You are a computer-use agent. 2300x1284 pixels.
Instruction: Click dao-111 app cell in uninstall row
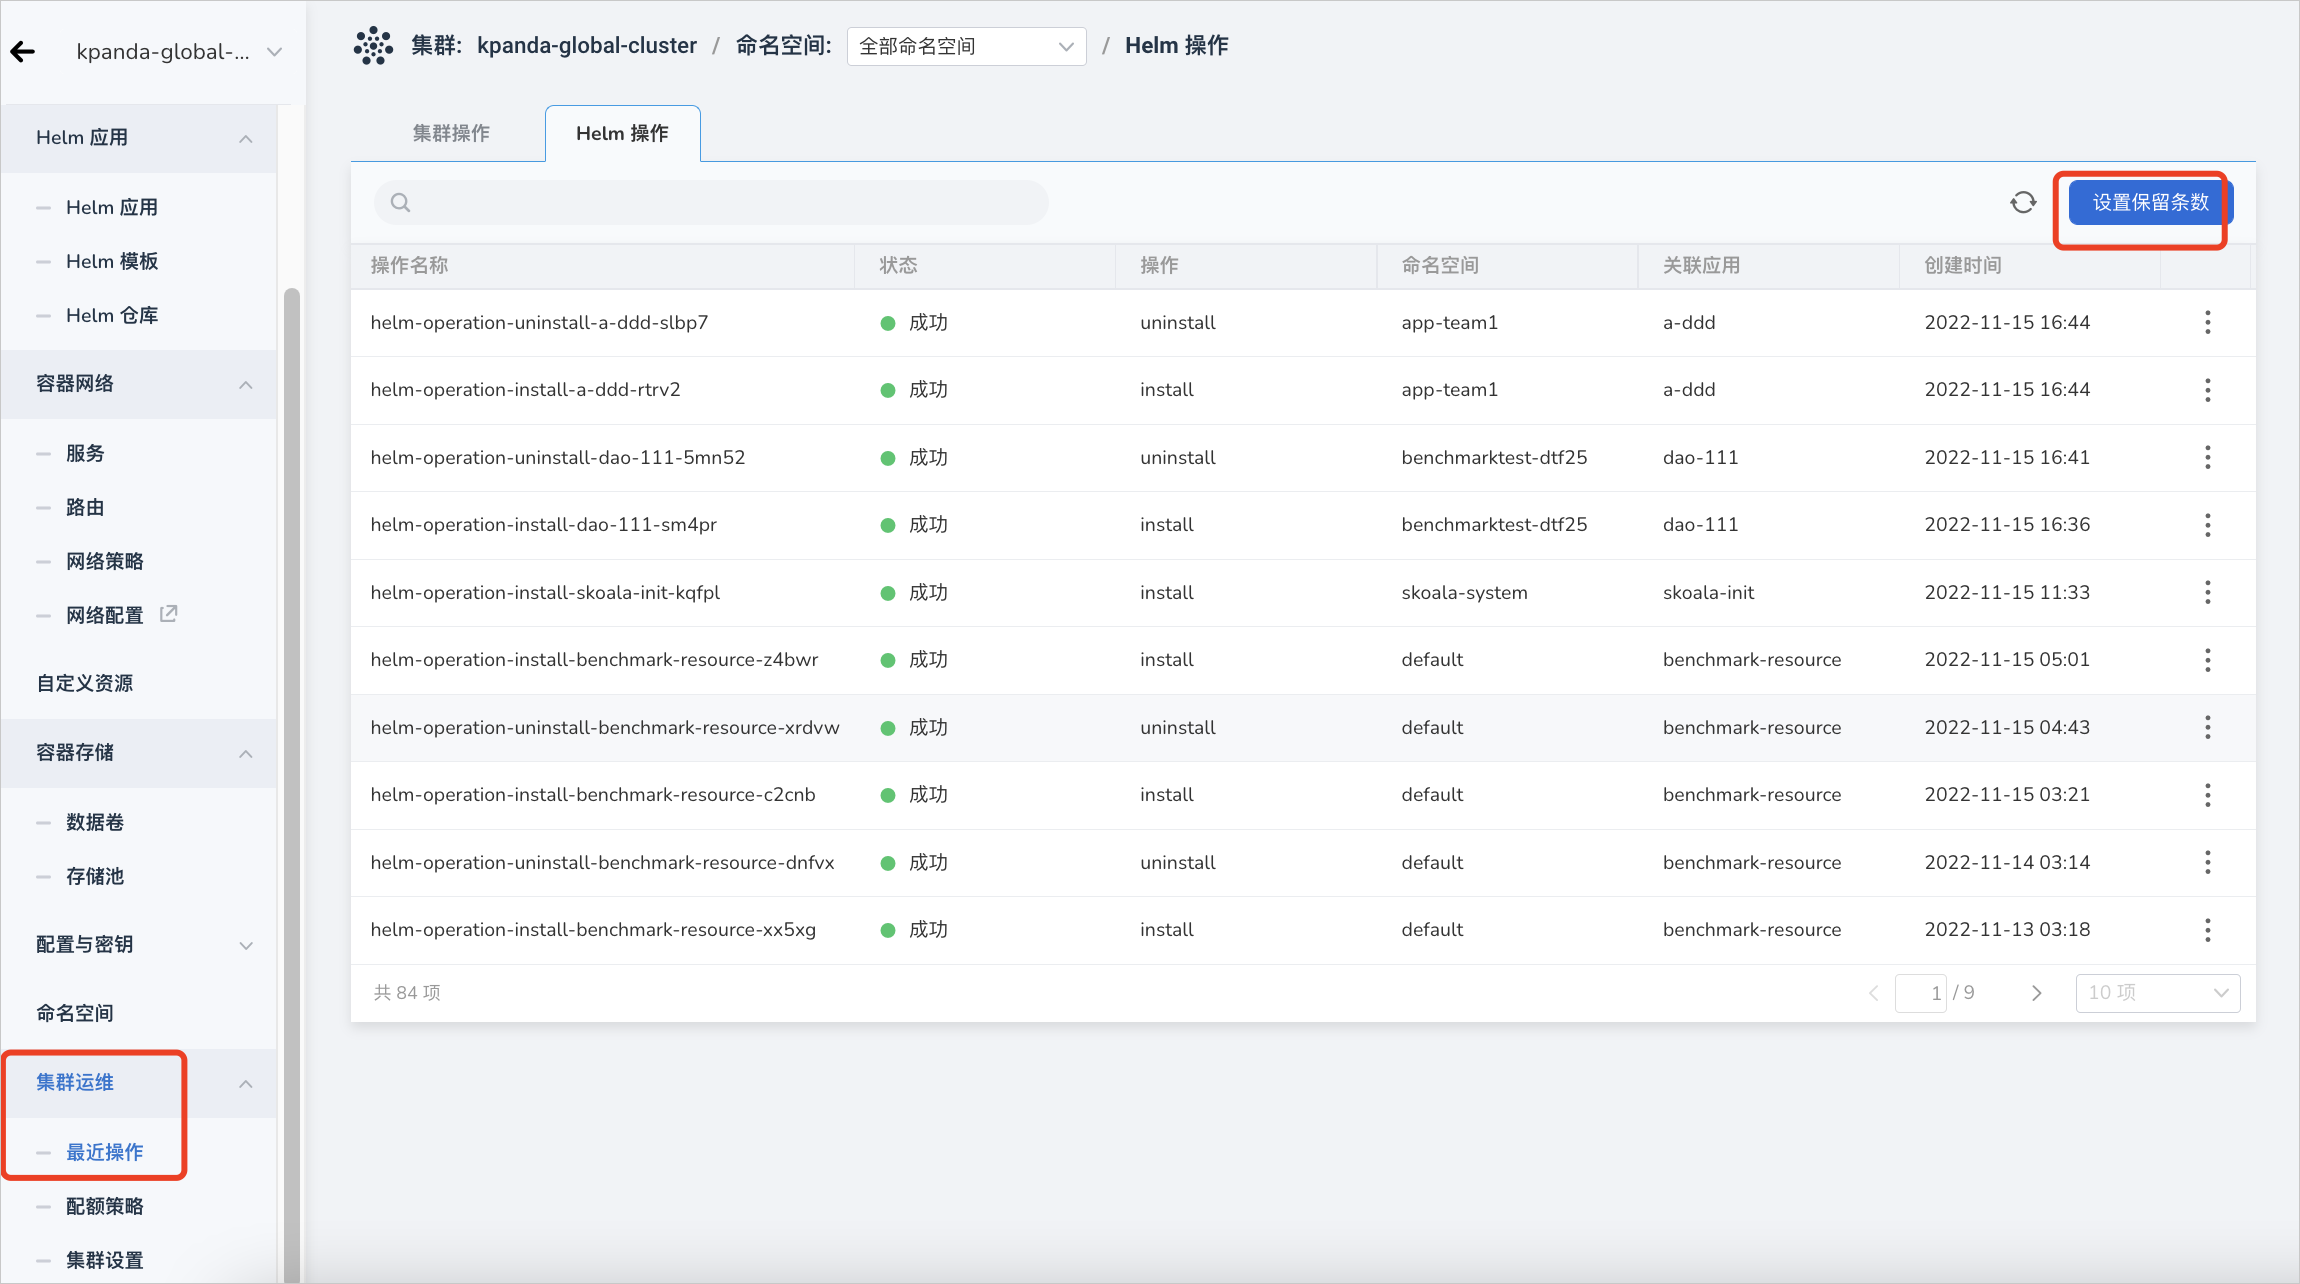pyautogui.click(x=1700, y=458)
